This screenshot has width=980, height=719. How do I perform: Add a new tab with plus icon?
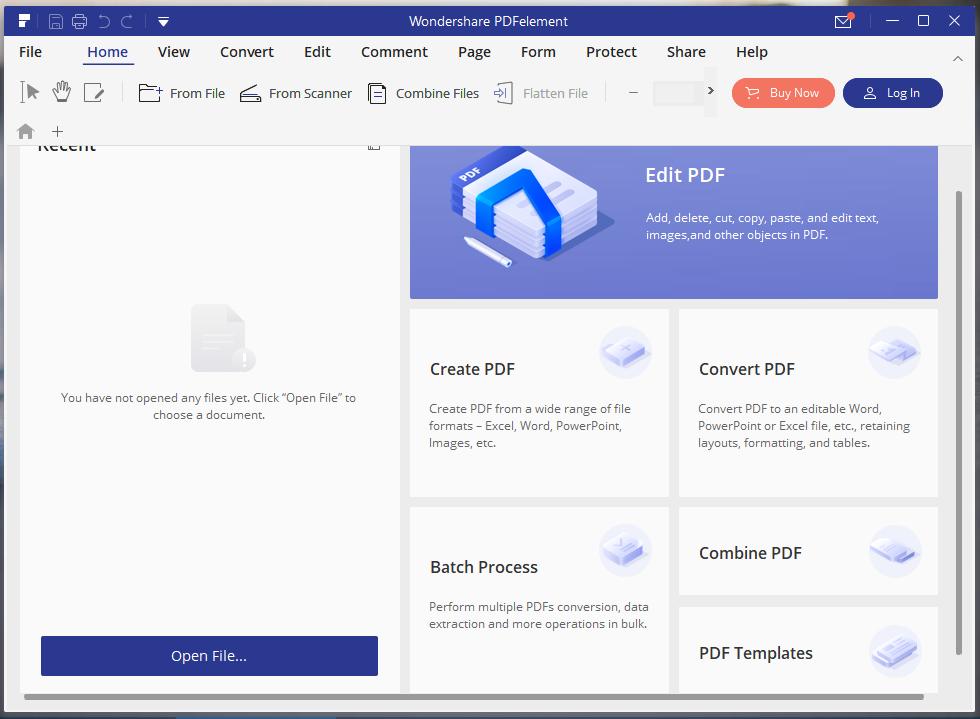(x=58, y=131)
